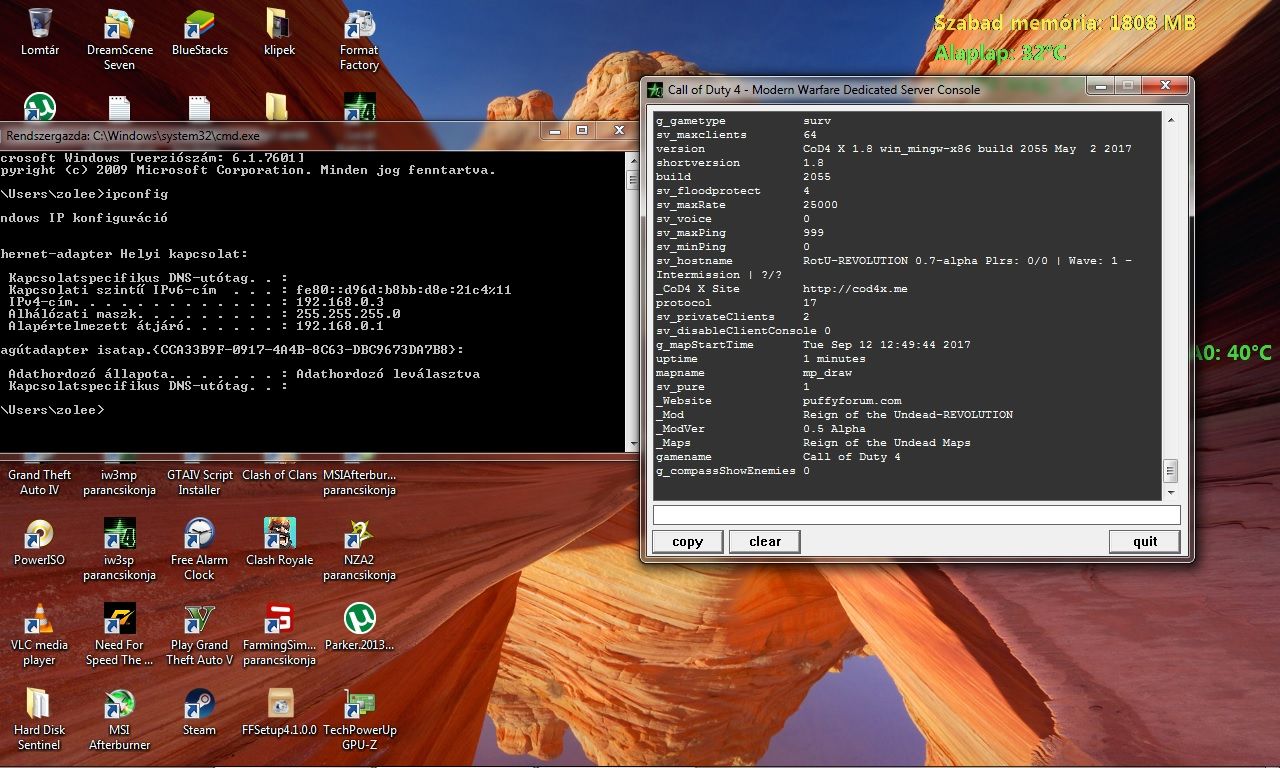The height and width of the screenshot is (768, 1280).
Task: Click the clear button in server console
Action: [765, 541]
